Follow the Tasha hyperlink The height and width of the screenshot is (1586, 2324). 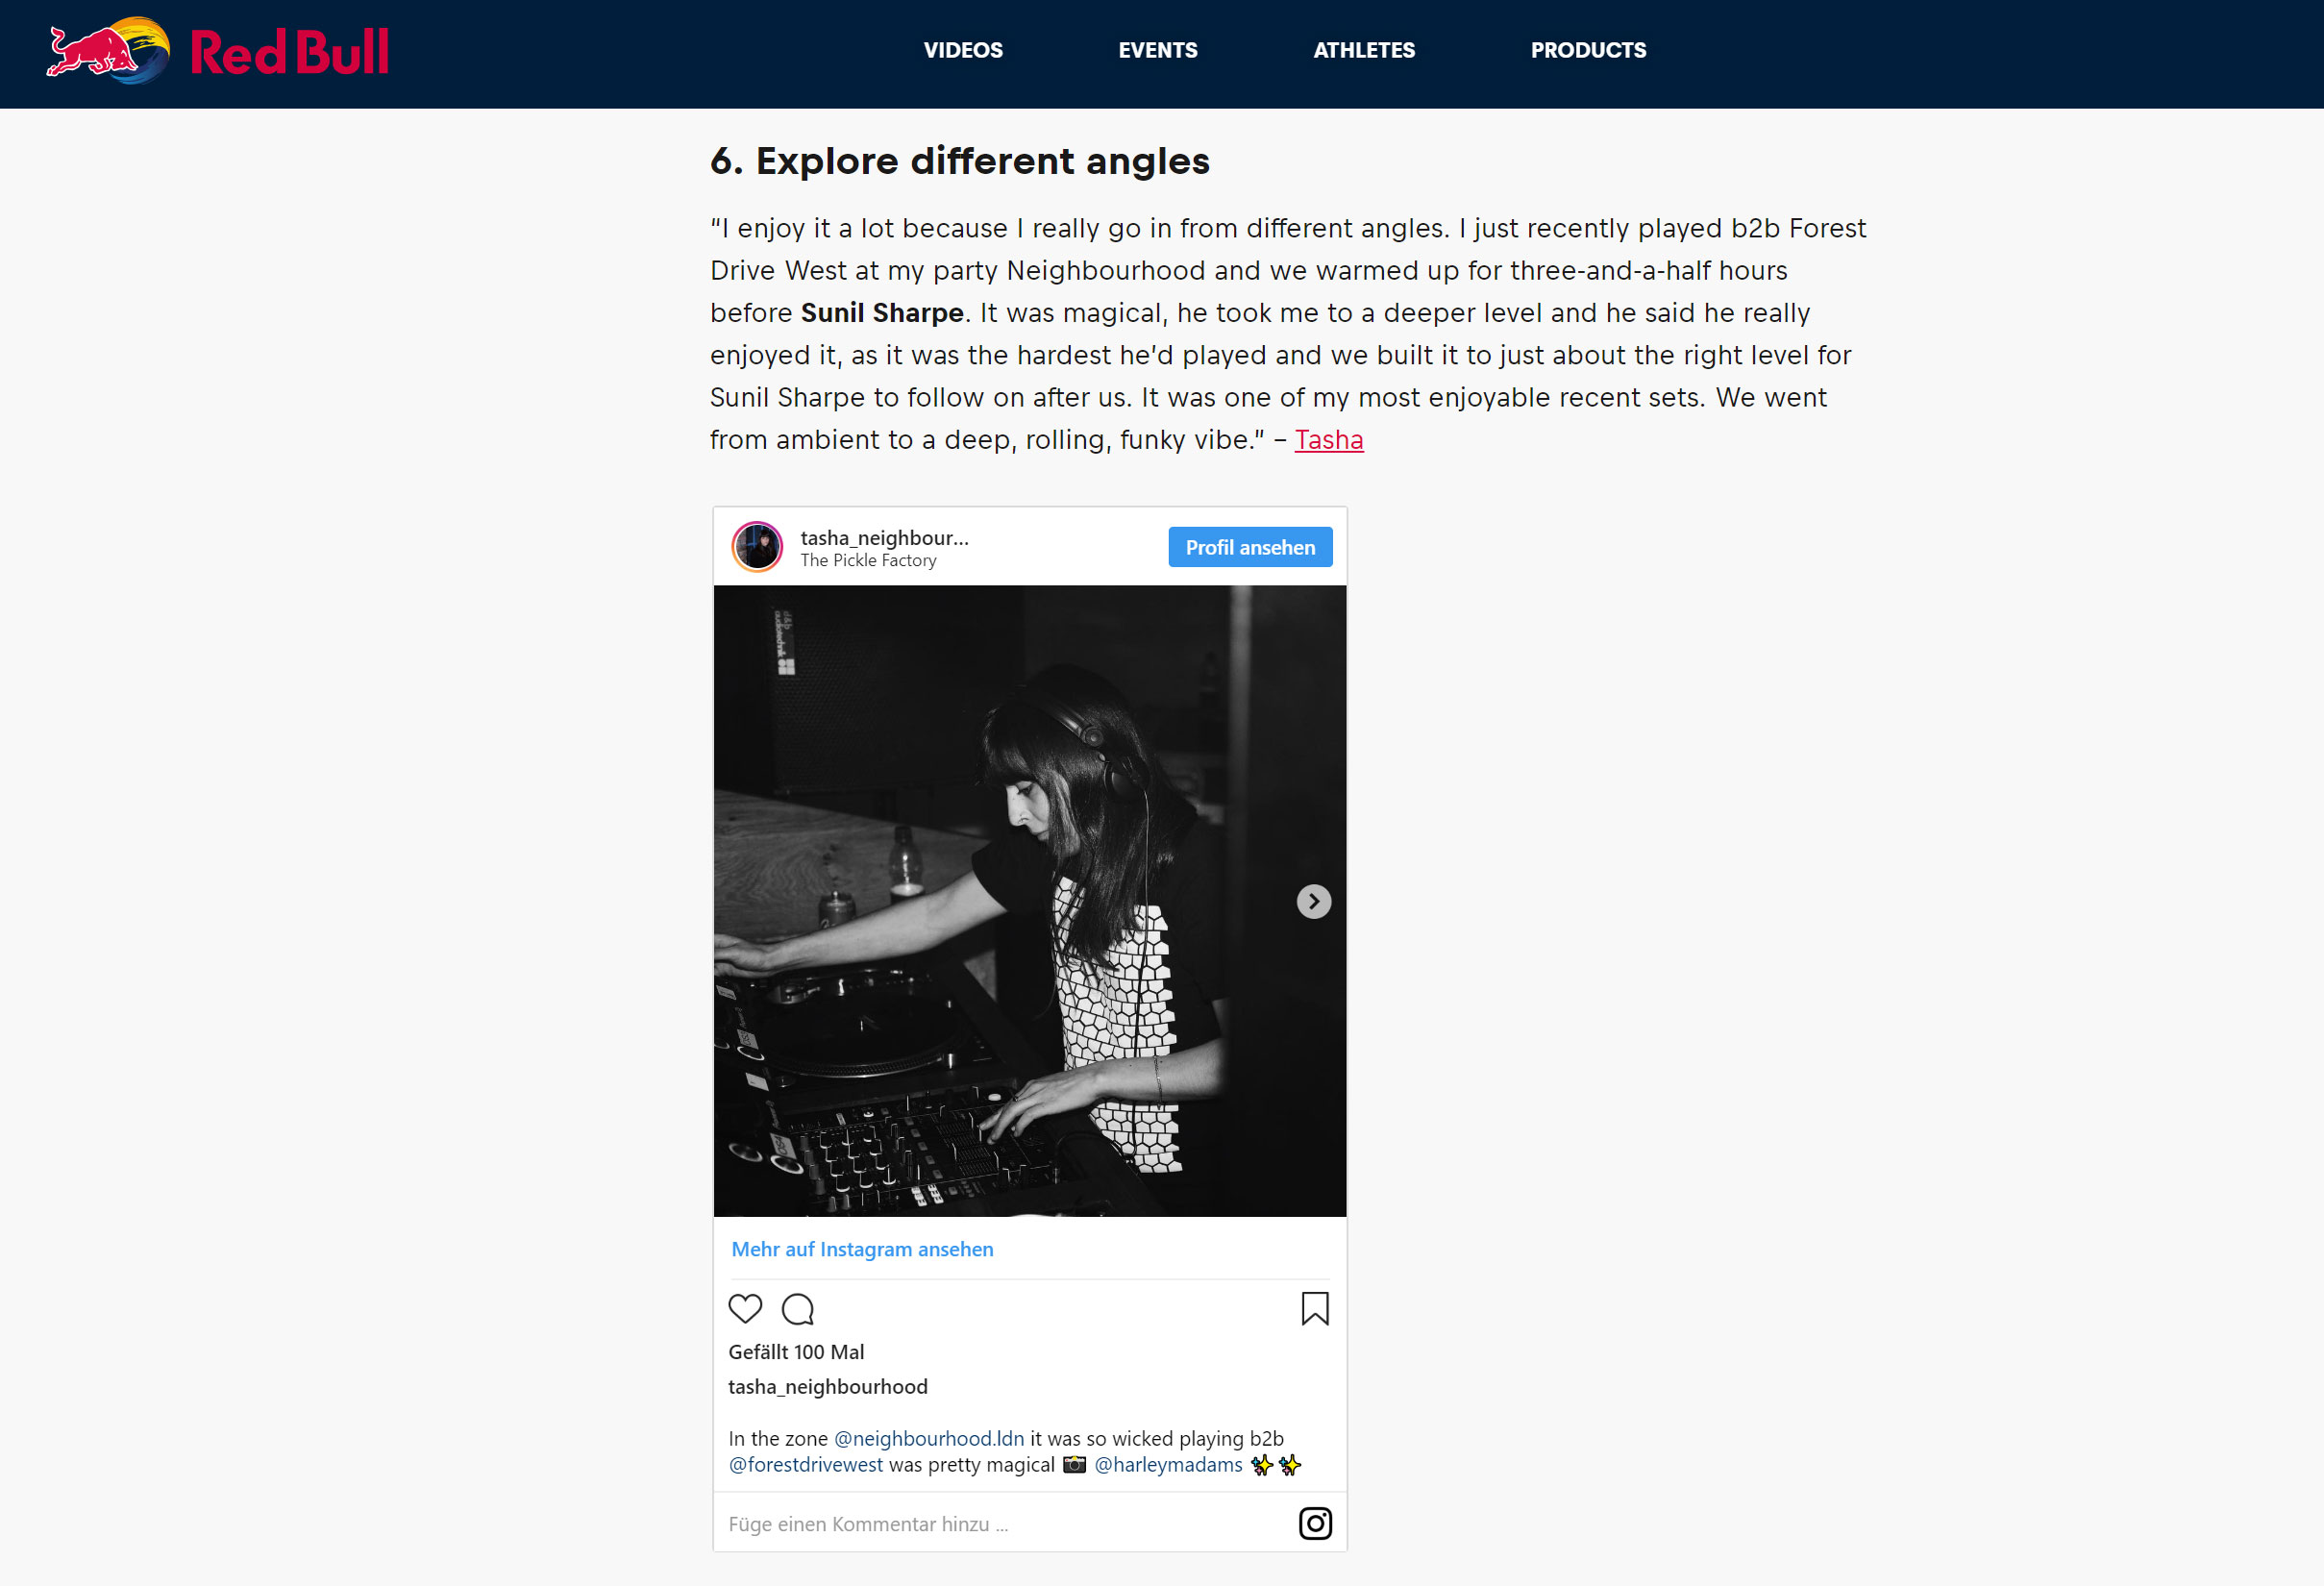pos(1329,440)
